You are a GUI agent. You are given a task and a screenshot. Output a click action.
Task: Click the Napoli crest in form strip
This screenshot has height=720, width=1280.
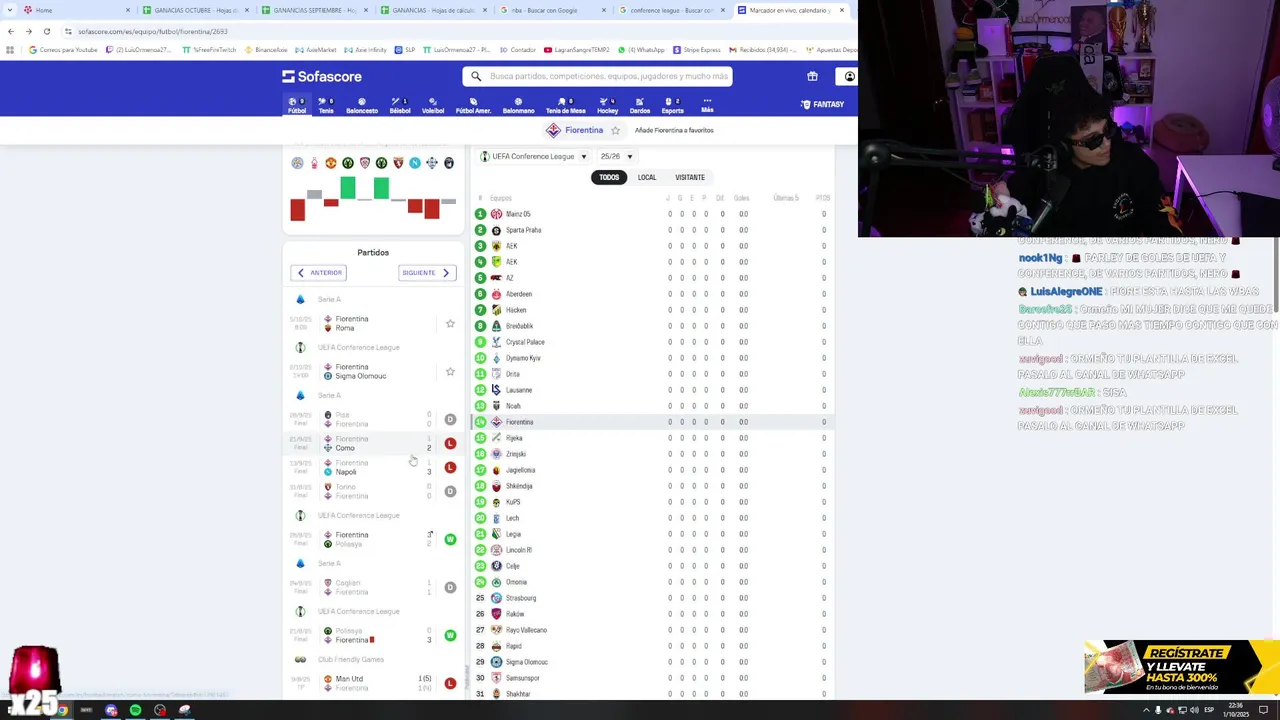(415, 163)
